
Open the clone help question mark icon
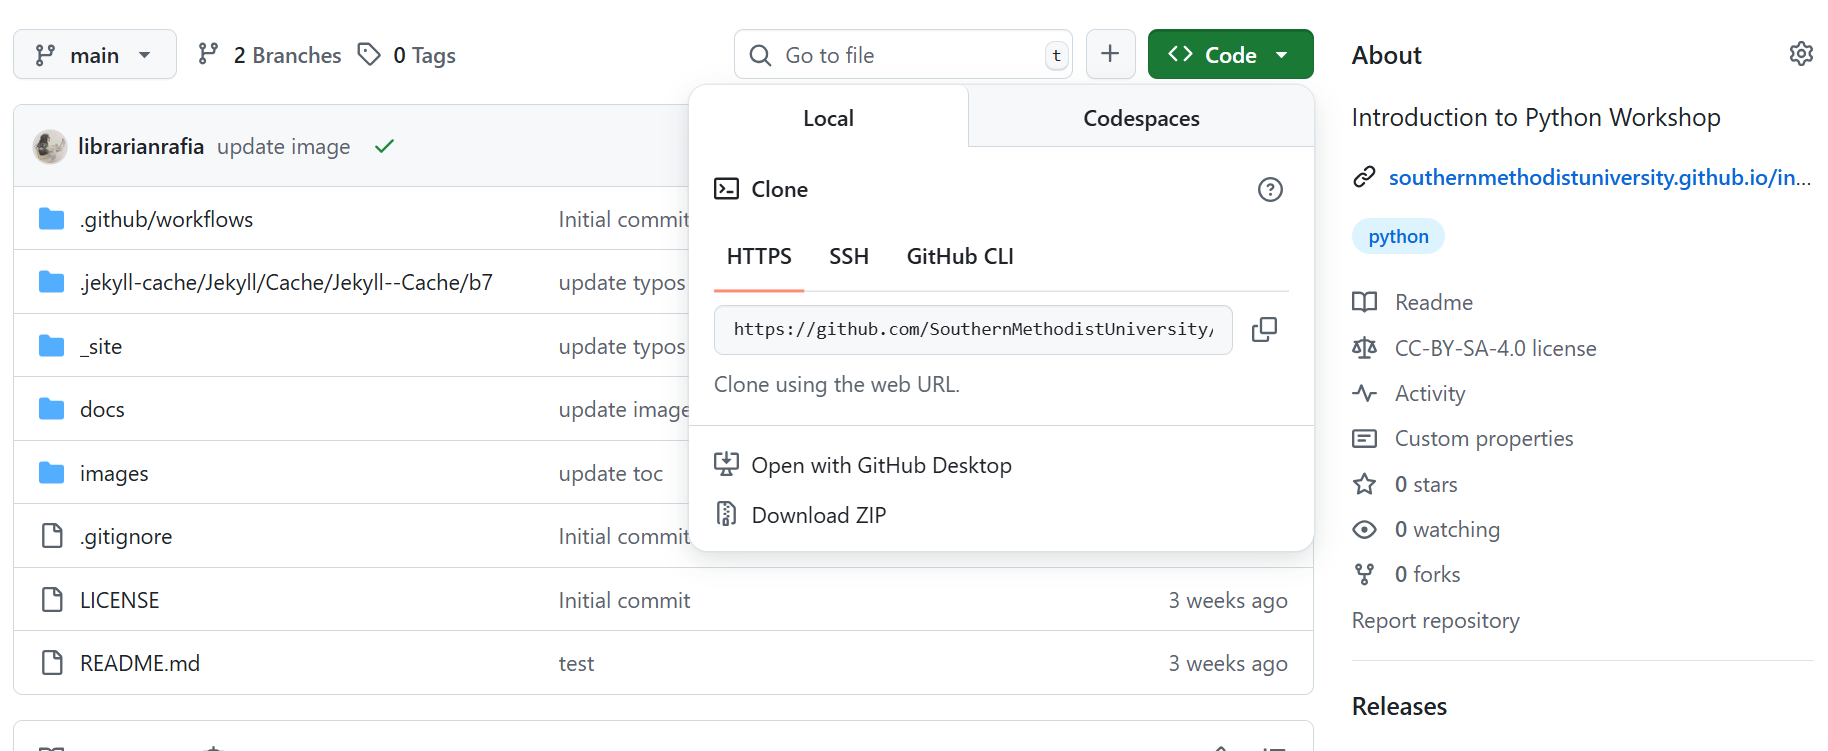coord(1270,189)
